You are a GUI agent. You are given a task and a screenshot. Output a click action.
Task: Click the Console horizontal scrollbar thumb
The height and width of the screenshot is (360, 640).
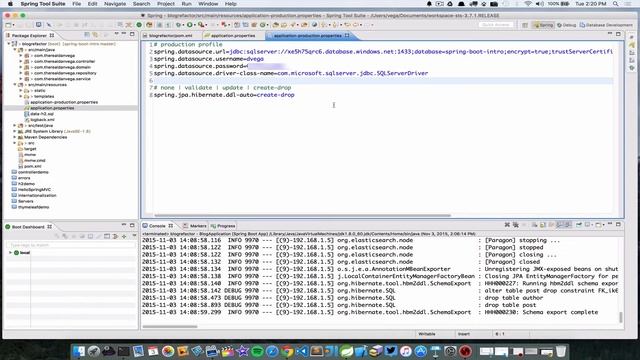[x=170, y=326]
